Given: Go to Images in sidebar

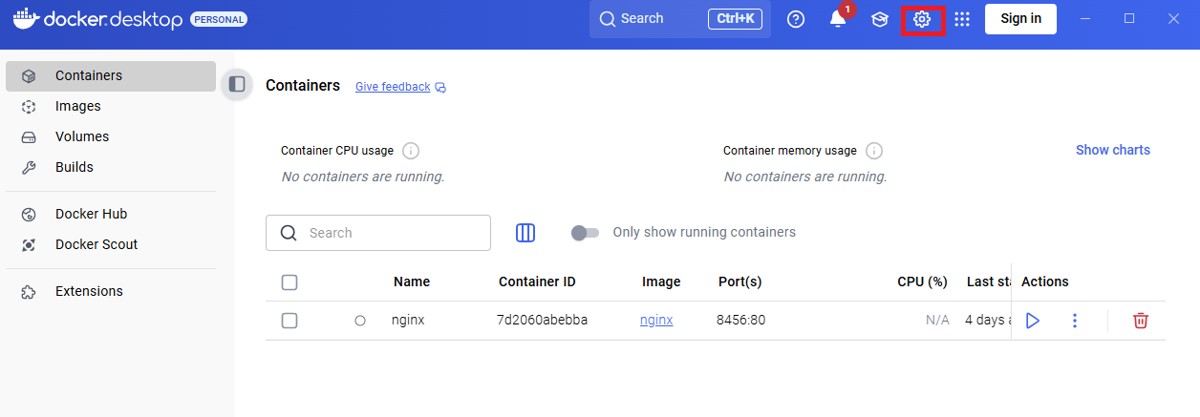Looking at the screenshot, I should coord(78,106).
